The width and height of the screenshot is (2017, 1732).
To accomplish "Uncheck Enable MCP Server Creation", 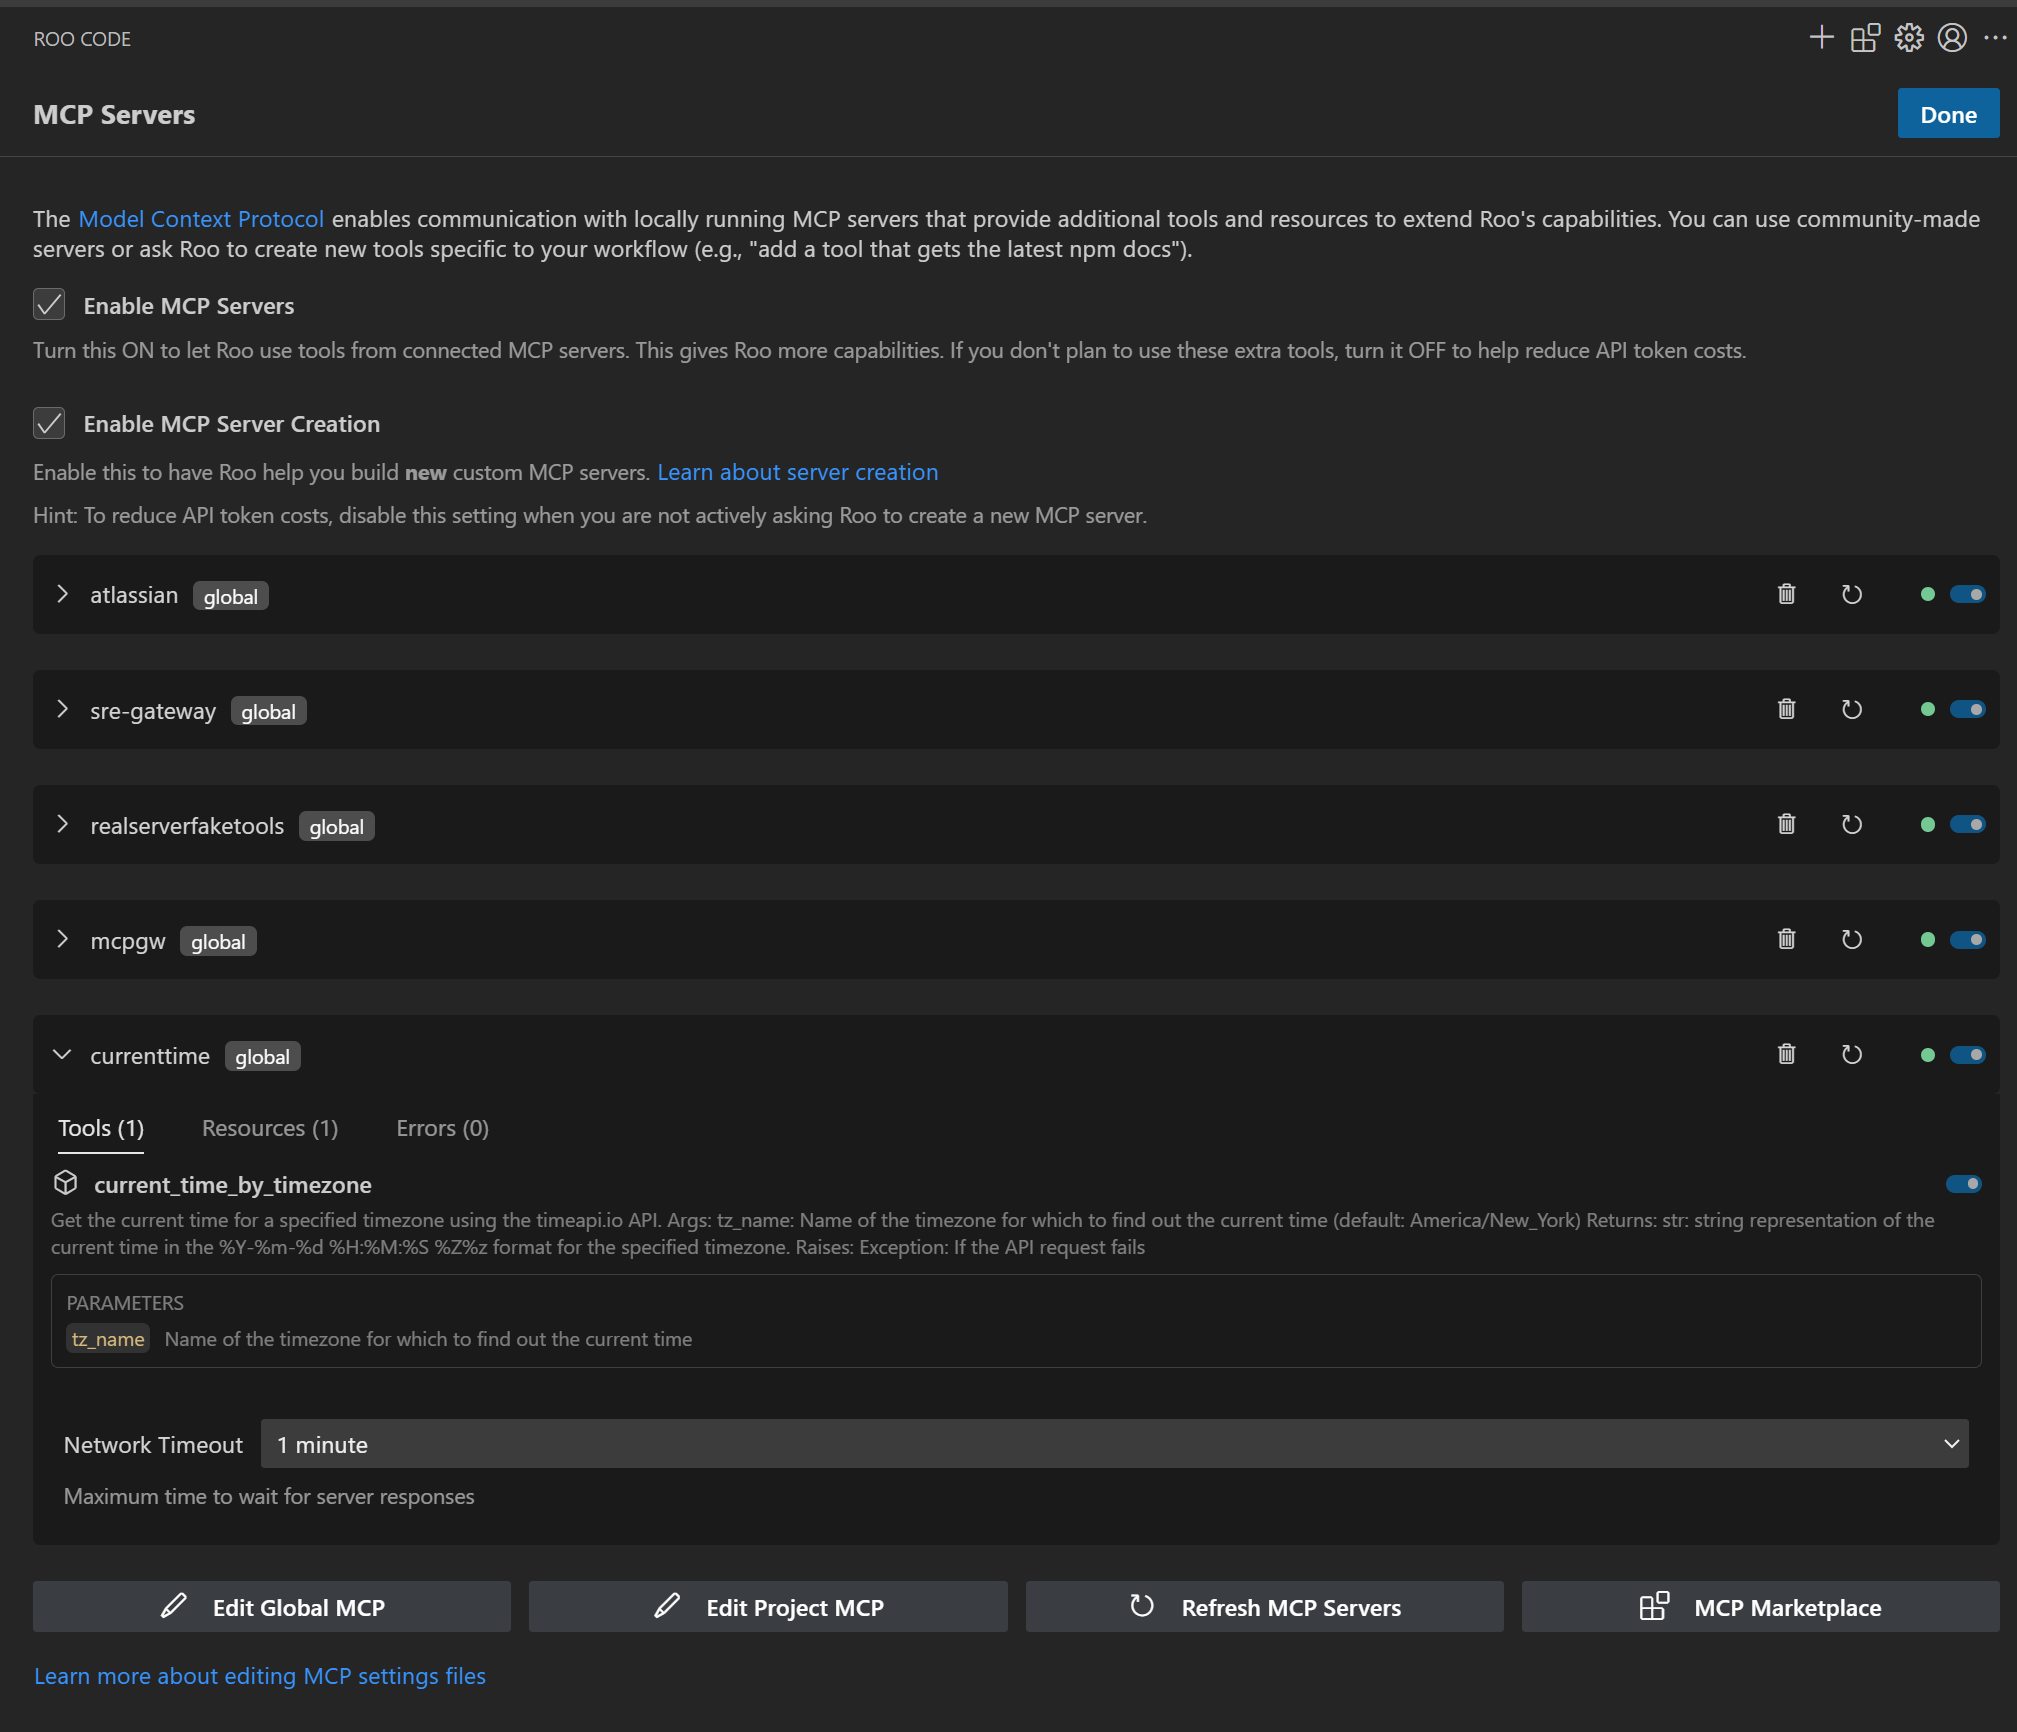I will tap(49, 423).
